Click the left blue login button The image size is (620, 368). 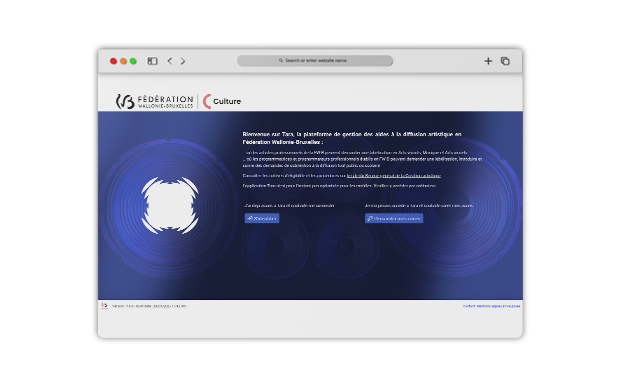[262, 218]
